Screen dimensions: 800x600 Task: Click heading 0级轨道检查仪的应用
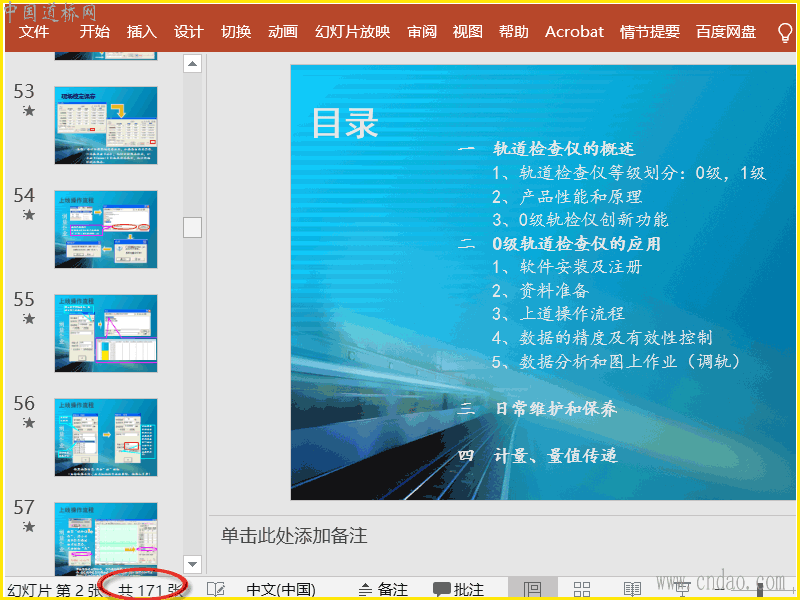click(577, 244)
